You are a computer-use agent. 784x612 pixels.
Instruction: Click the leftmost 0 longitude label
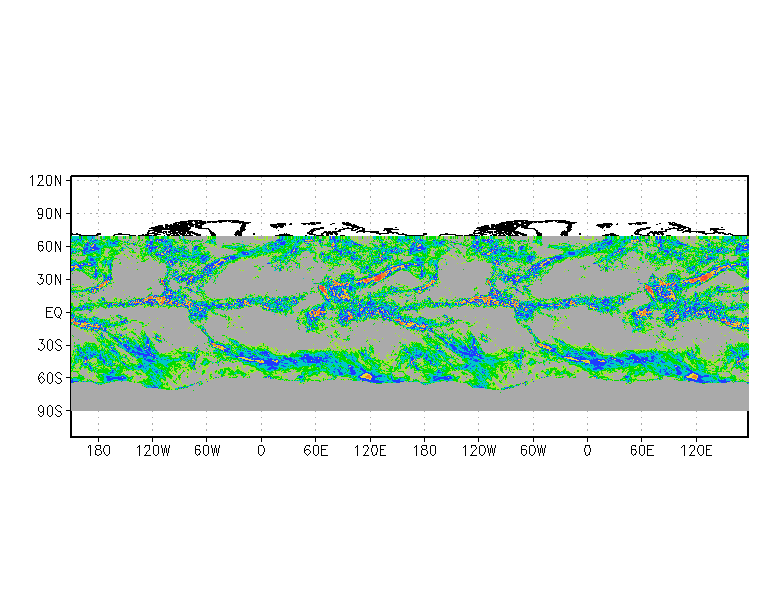(261, 451)
